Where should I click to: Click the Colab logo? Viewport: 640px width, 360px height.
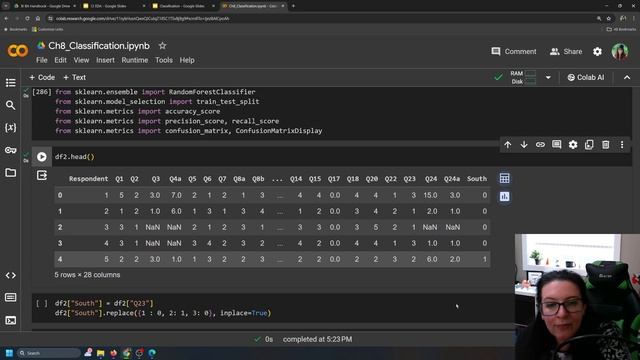point(18,51)
